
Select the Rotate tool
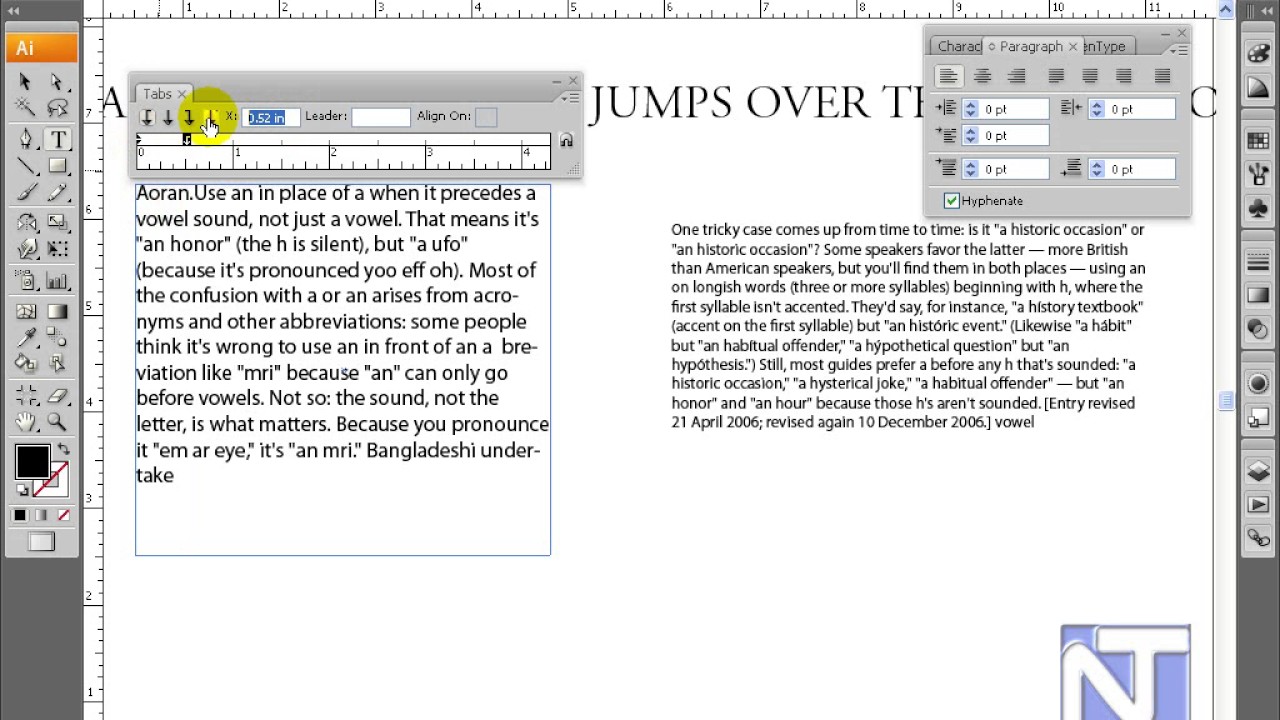point(25,222)
